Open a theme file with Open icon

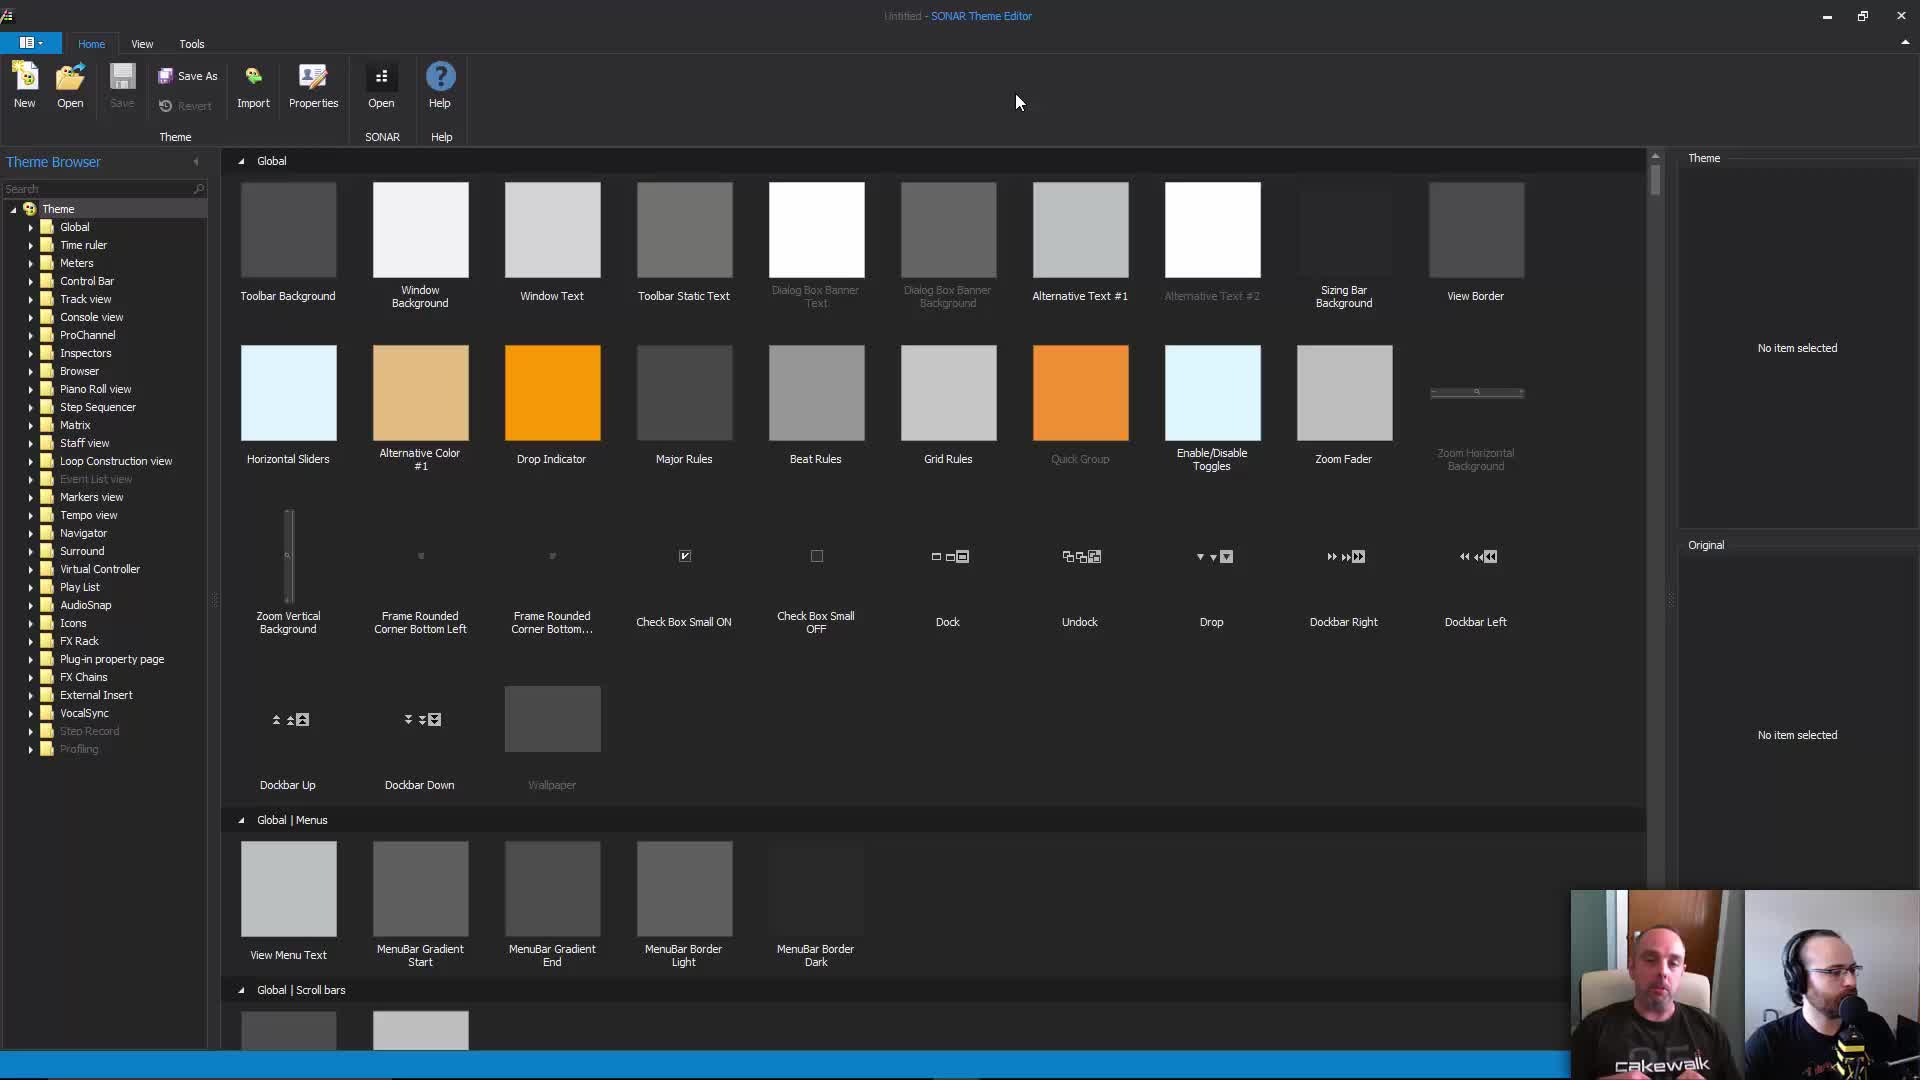click(70, 78)
